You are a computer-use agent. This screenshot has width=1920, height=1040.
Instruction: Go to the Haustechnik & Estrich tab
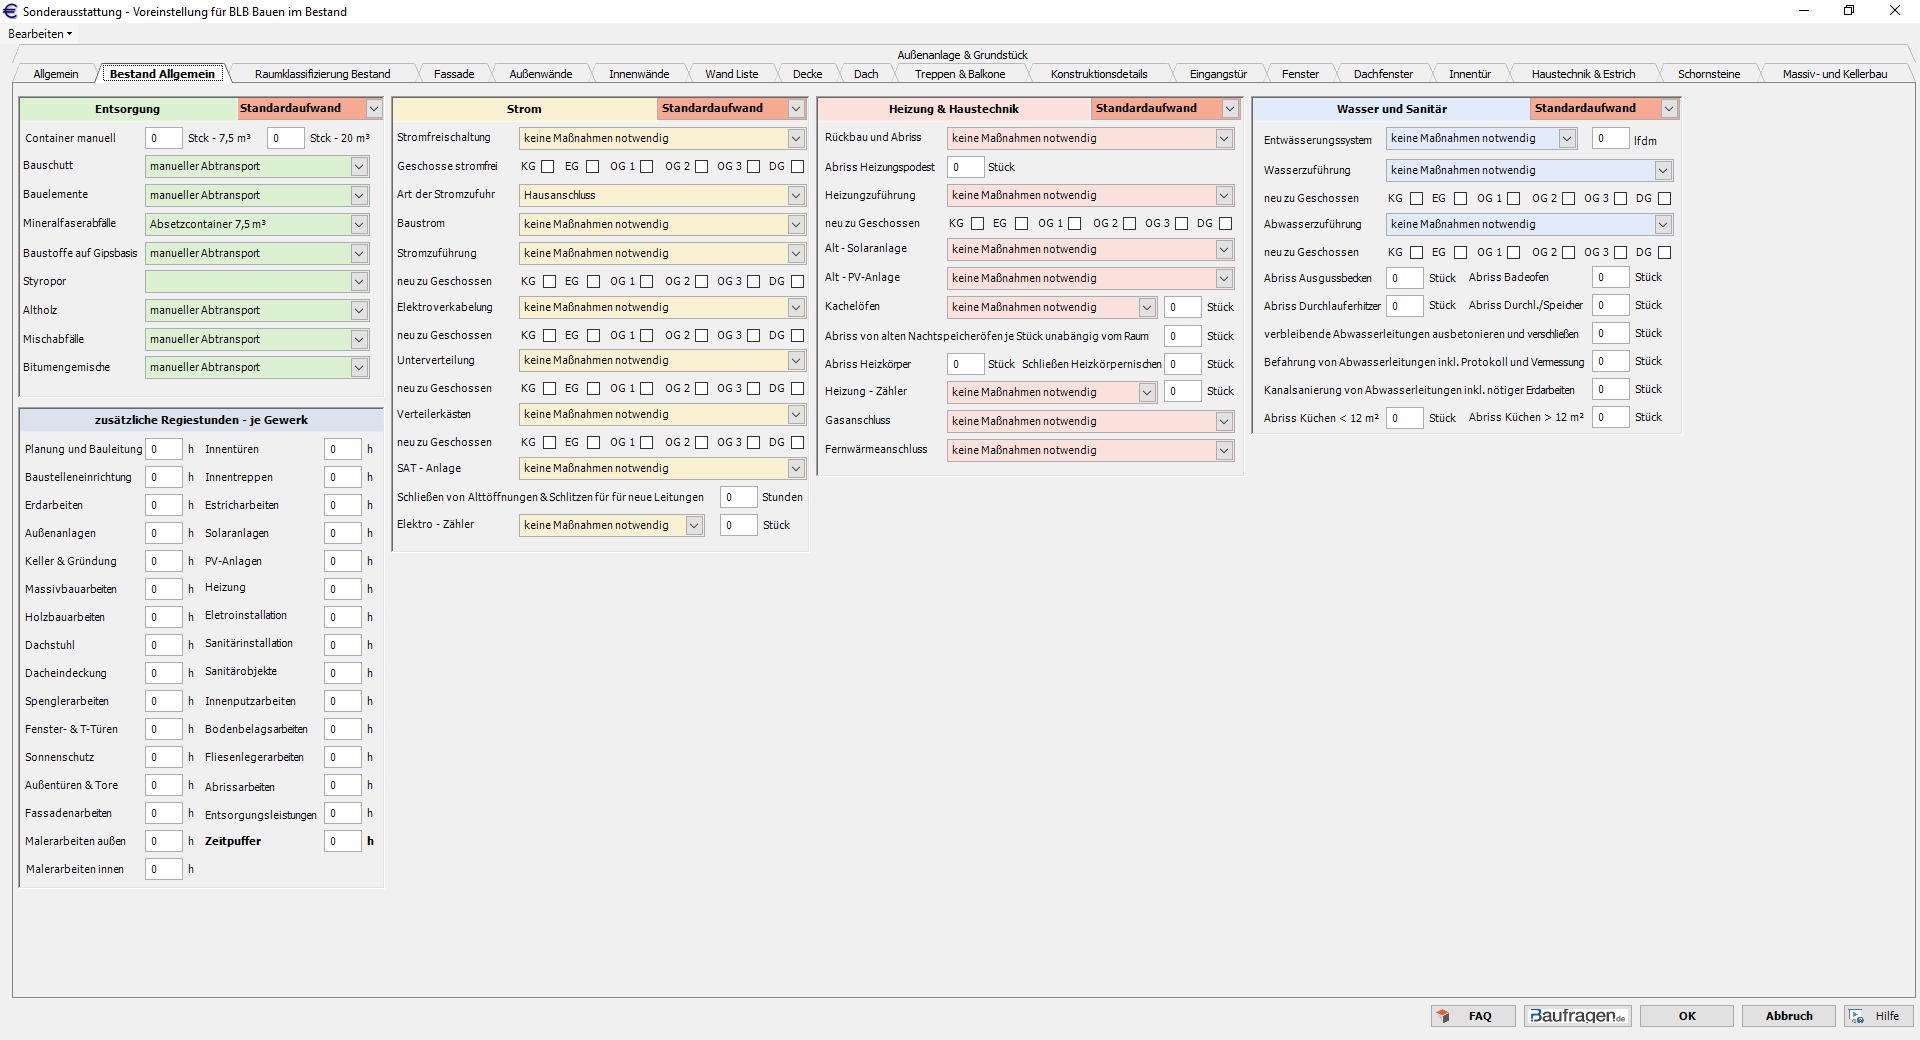point(1583,74)
